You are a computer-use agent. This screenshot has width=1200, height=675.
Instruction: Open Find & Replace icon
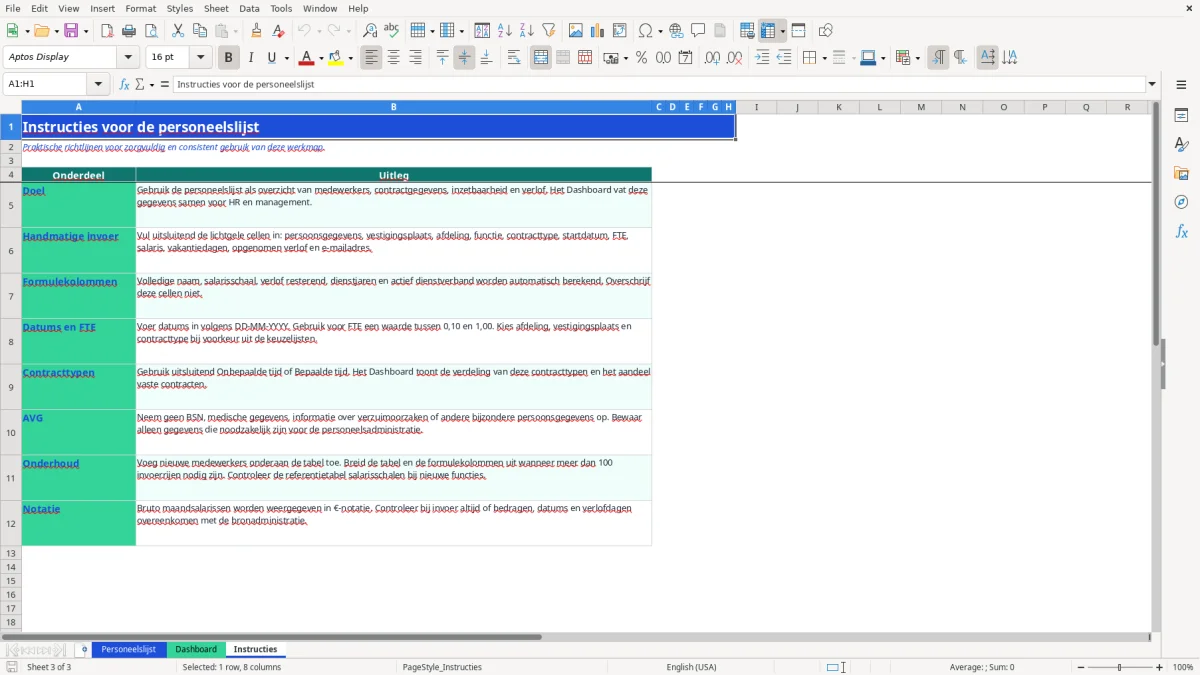coord(370,31)
